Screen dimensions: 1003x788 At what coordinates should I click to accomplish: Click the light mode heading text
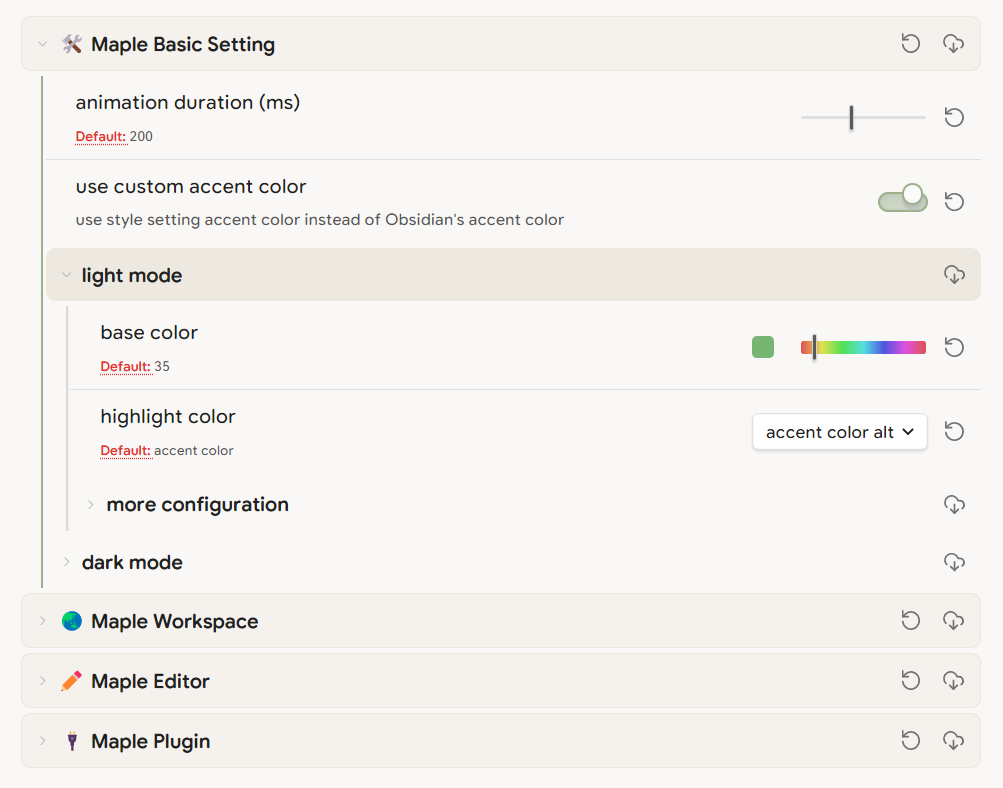pyautogui.click(x=132, y=276)
